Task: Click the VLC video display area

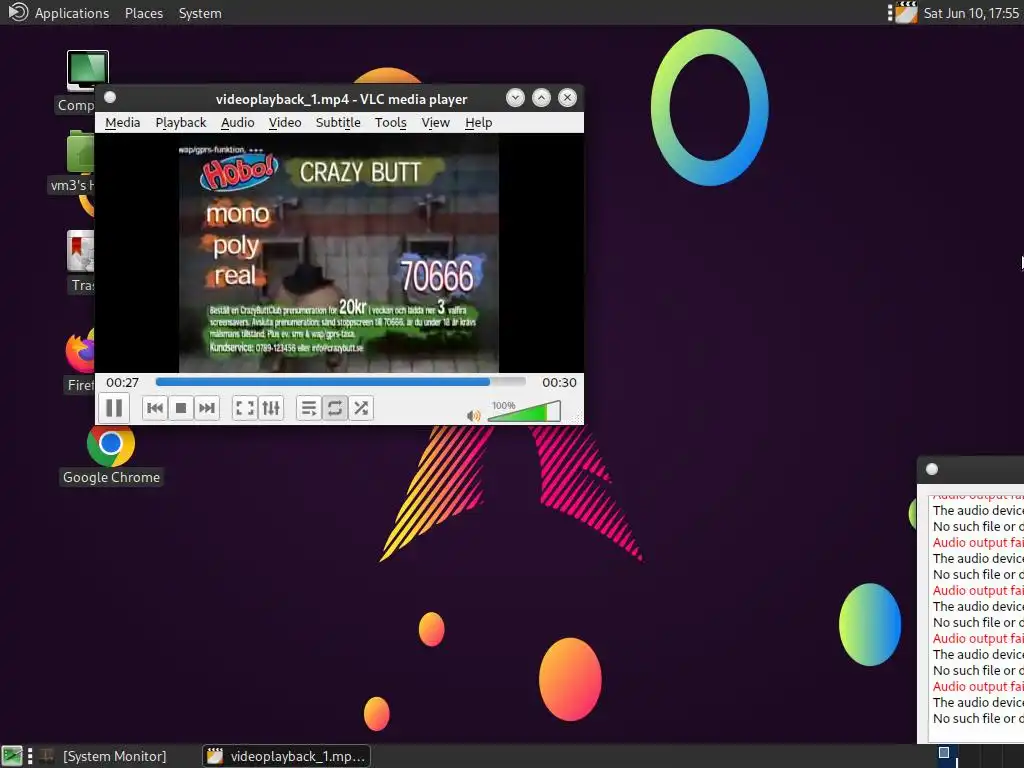Action: coord(339,253)
